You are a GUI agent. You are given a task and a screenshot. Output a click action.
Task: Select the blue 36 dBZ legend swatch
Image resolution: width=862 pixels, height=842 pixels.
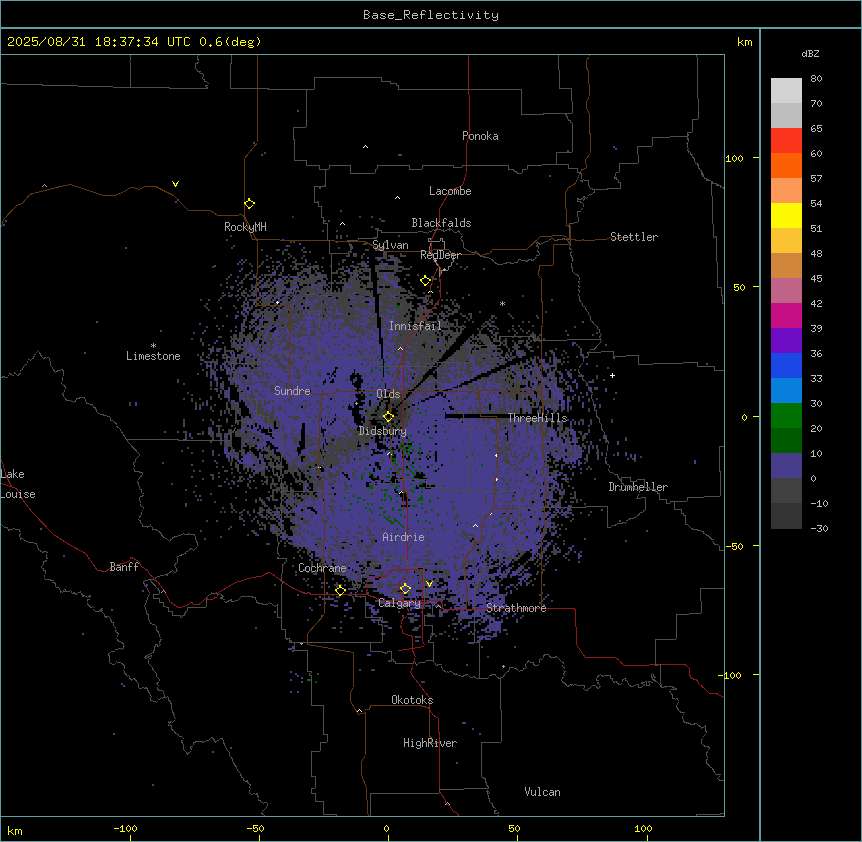pyautogui.click(x=786, y=365)
